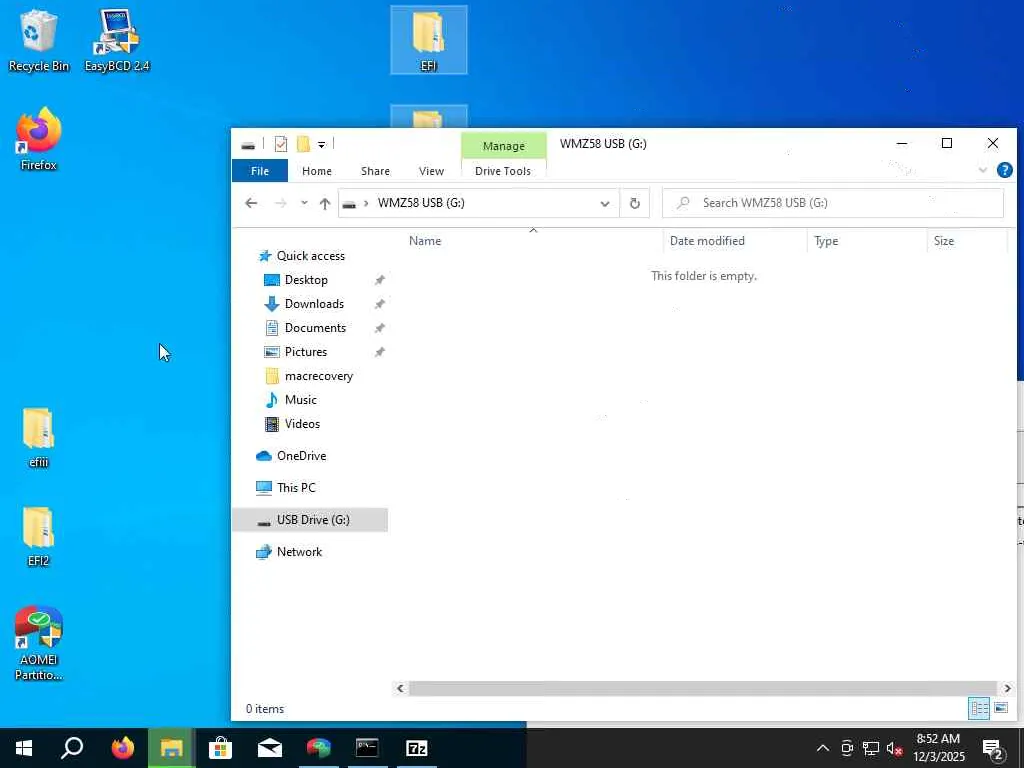Open Mail app from taskbar
Image resolution: width=1024 pixels, height=768 pixels.
[270, 748]
